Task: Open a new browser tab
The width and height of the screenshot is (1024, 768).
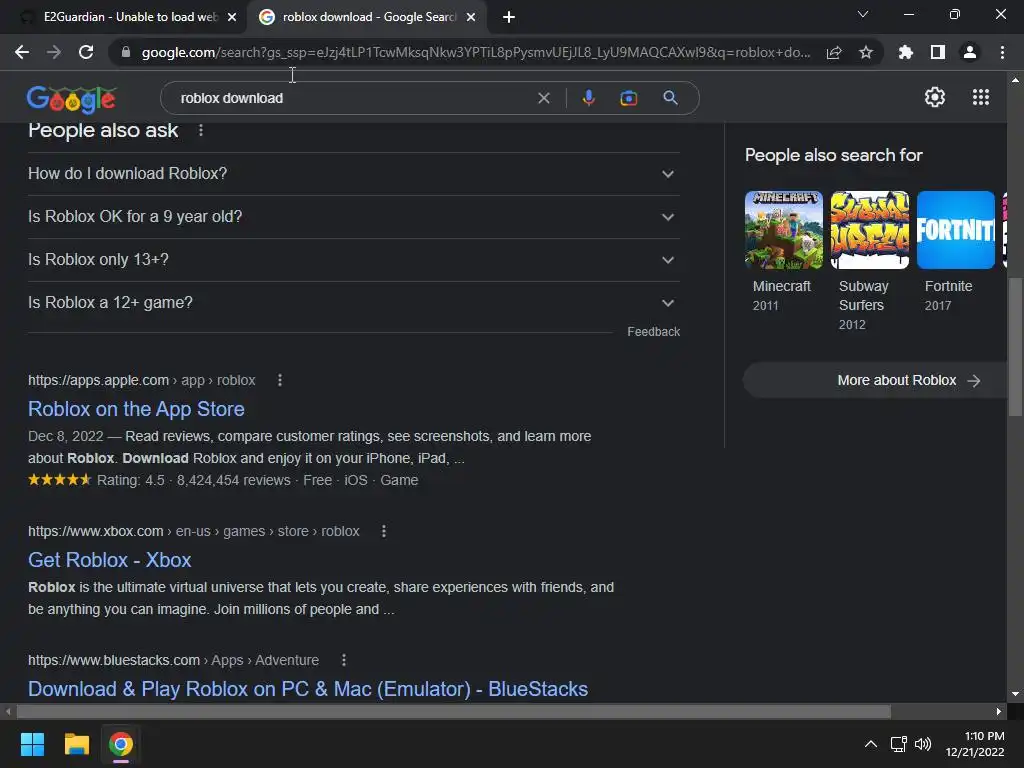Action: point(509,17)
